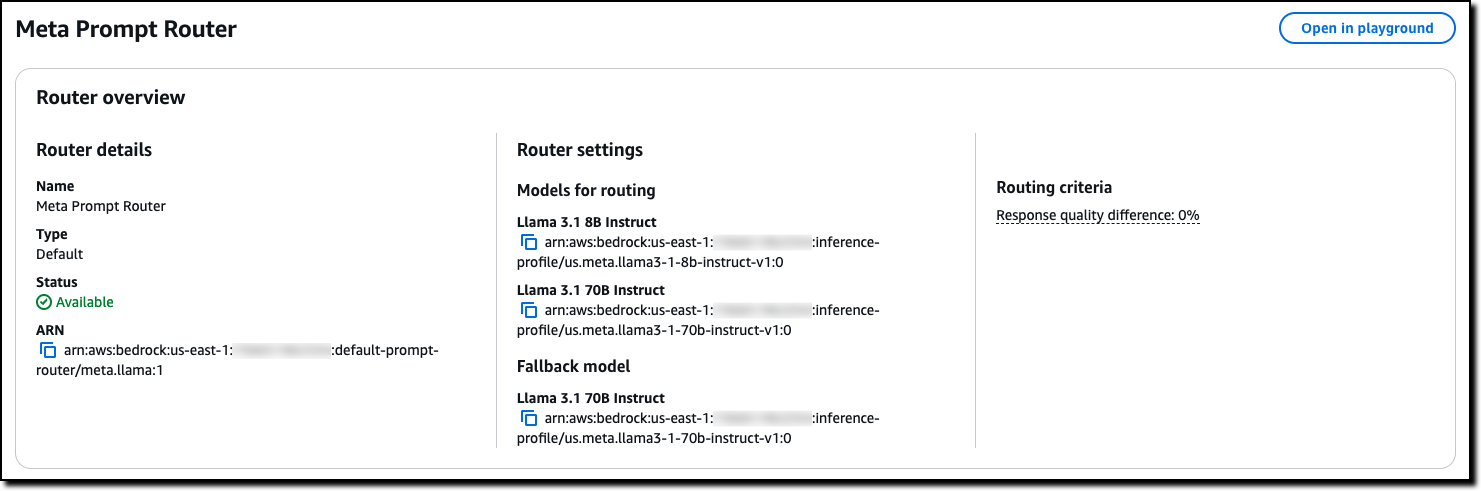Copy the router ARN with the copy icon
The height and width of the screenshot is (491, 1481).
pyautogui.click(x=47, y=350)
